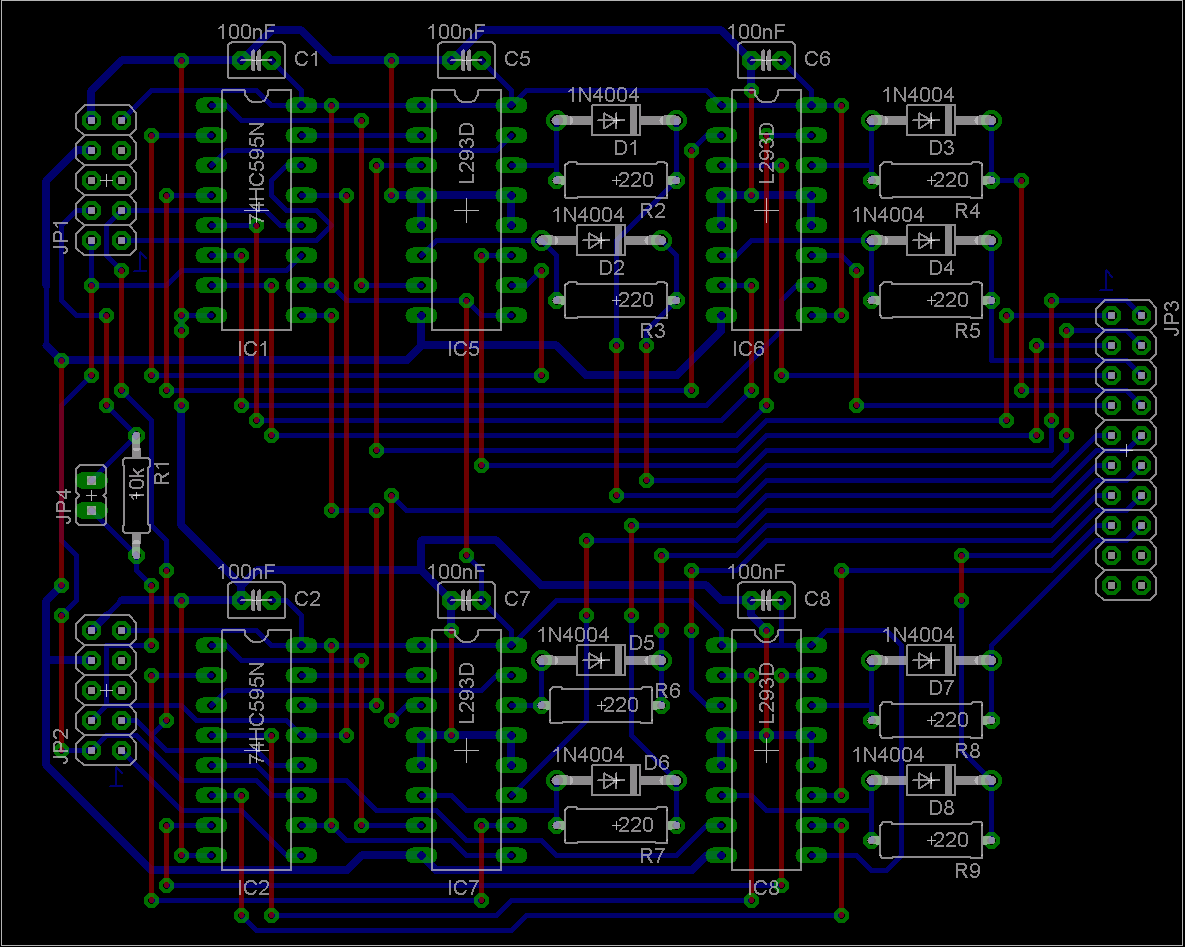
Task: Select diode D7 symbol
Action: (931, 661)
